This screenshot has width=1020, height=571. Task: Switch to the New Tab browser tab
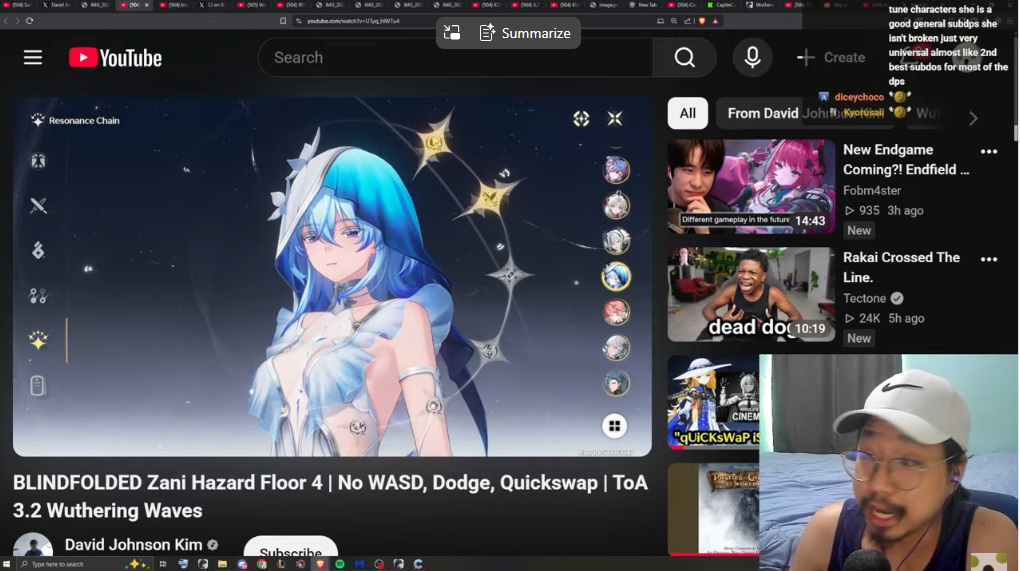click(x=643, y=5)
